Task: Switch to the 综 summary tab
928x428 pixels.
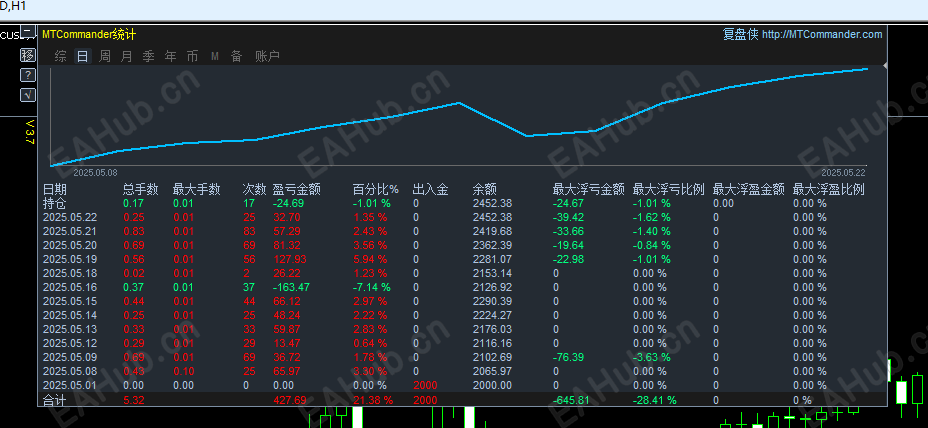Action: (60, 56)
